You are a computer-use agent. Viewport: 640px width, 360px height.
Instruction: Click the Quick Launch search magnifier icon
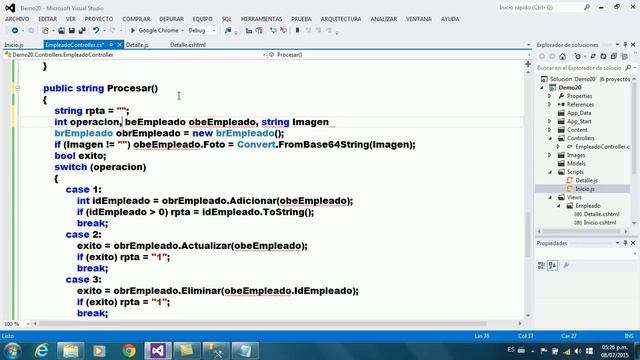(587, 7)
